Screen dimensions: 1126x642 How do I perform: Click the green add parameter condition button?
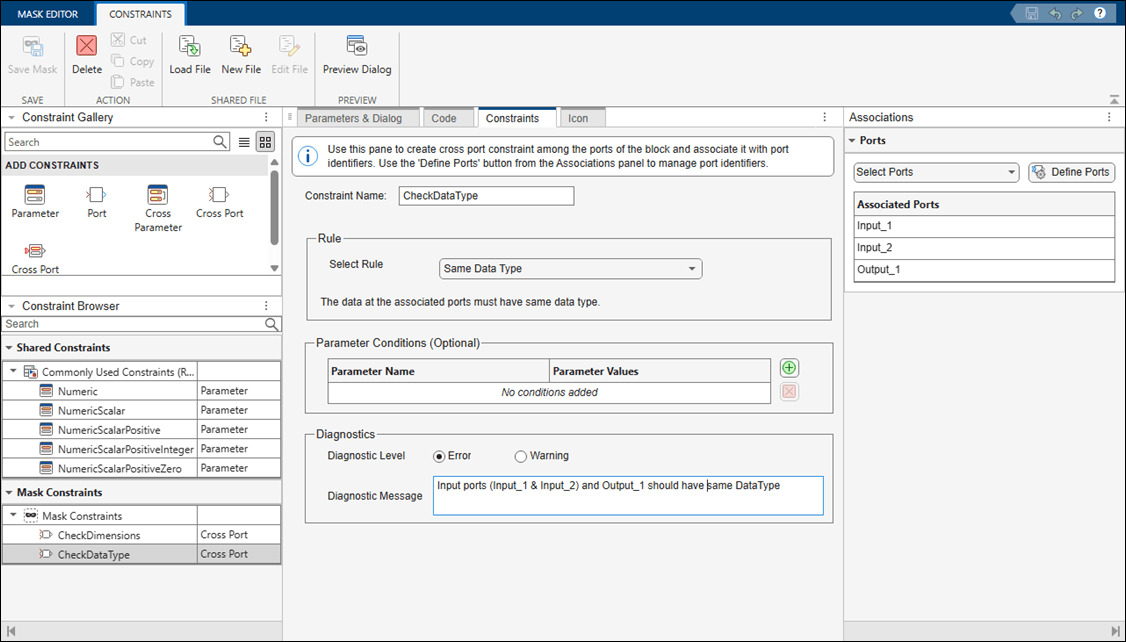[x=789, y=369]
